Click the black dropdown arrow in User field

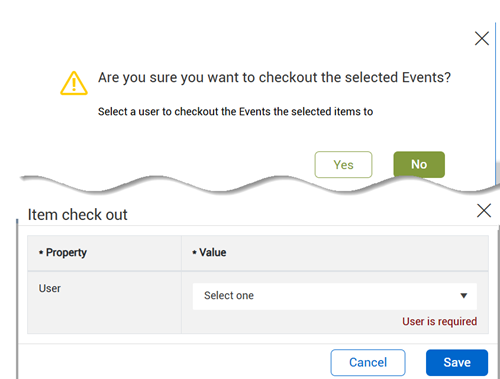[x=463, y=296]
